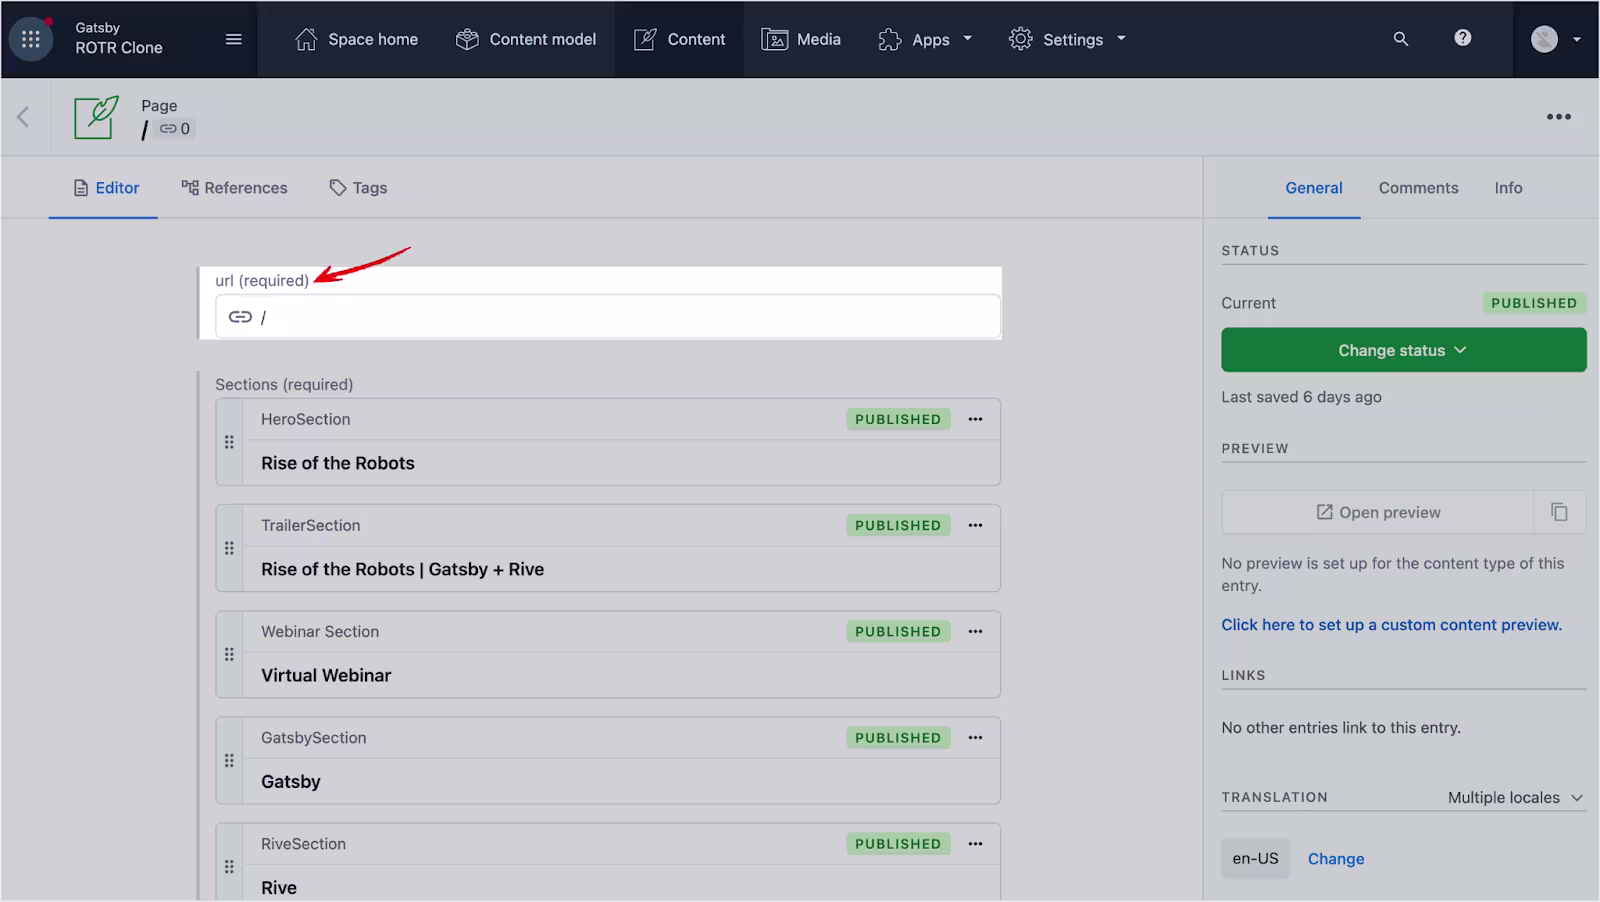Click into the url input field
The height and width of the screenshot is (902, 1600).
(x=608, y=317)
